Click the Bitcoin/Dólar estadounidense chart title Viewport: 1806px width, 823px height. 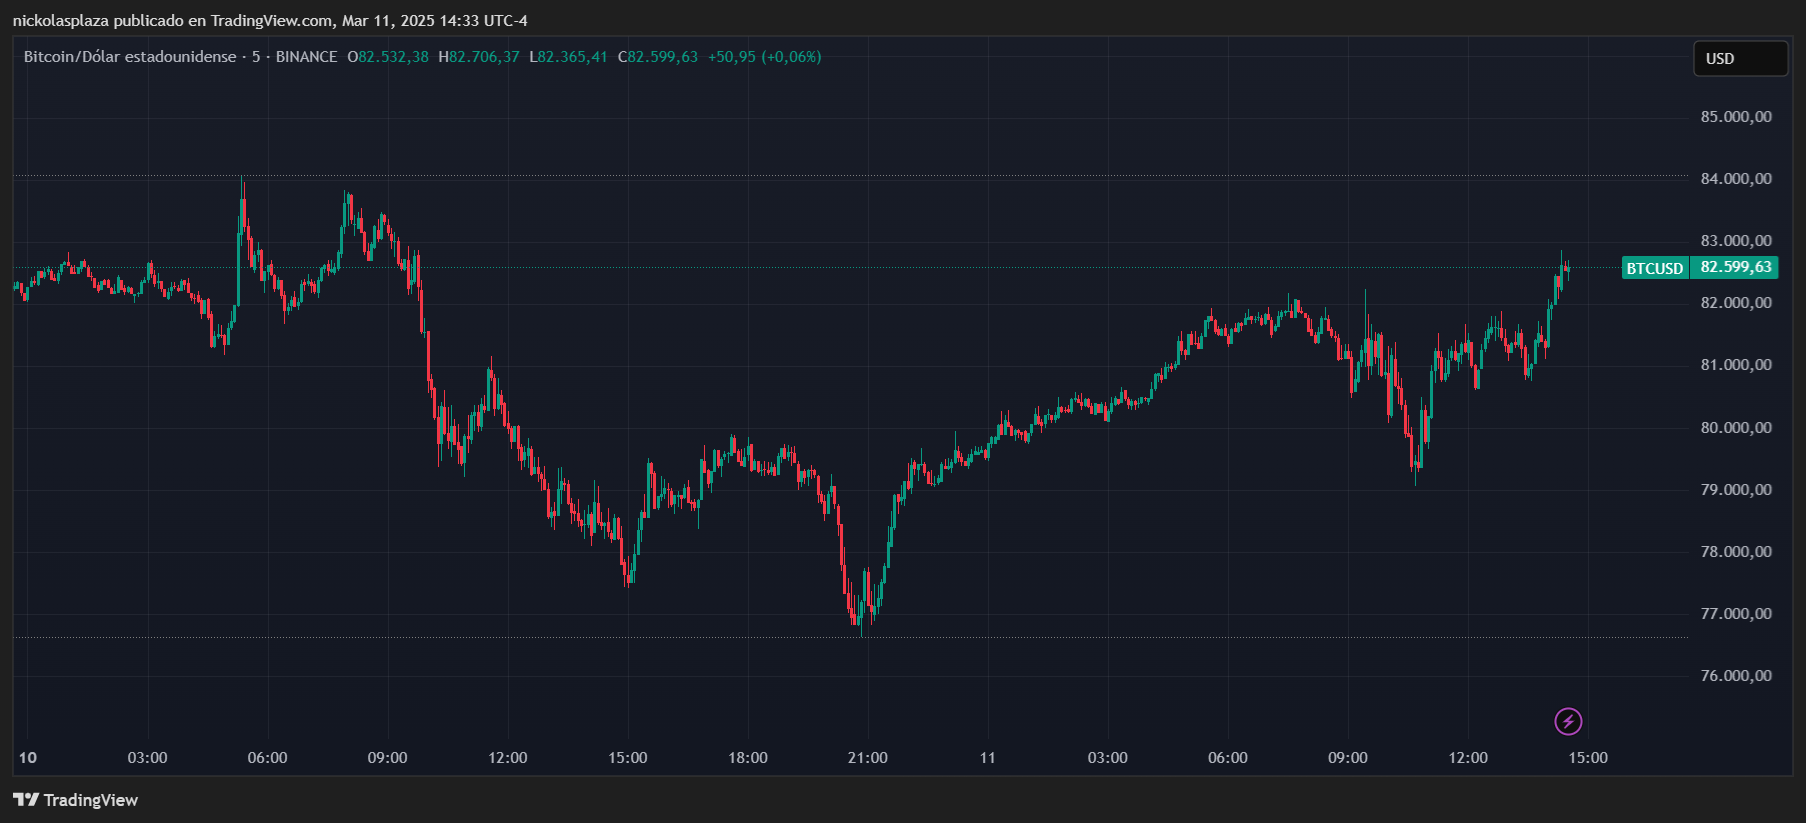tap(130, 57)
